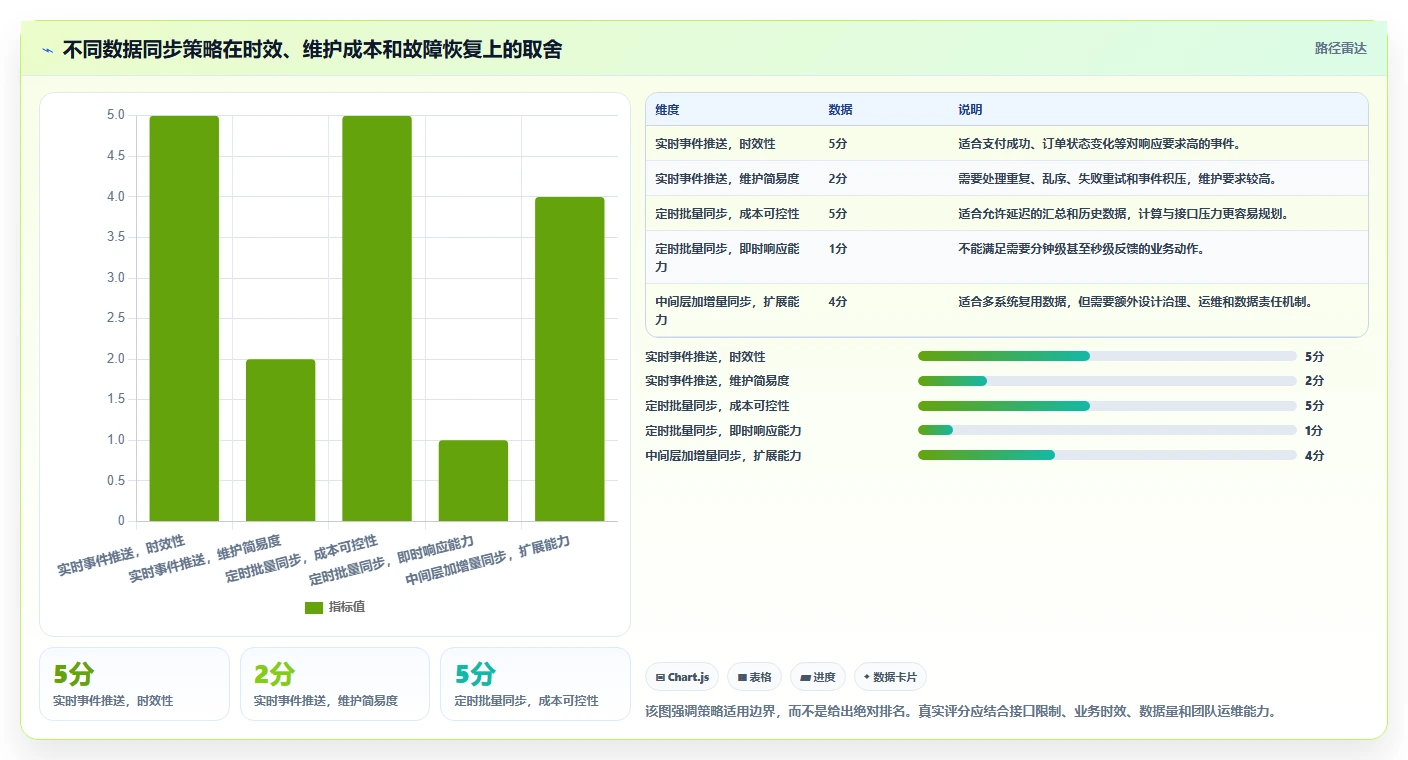Click description starting 适合支付成功
The image size is (1408, 760).
click(x=1100, y=144)
